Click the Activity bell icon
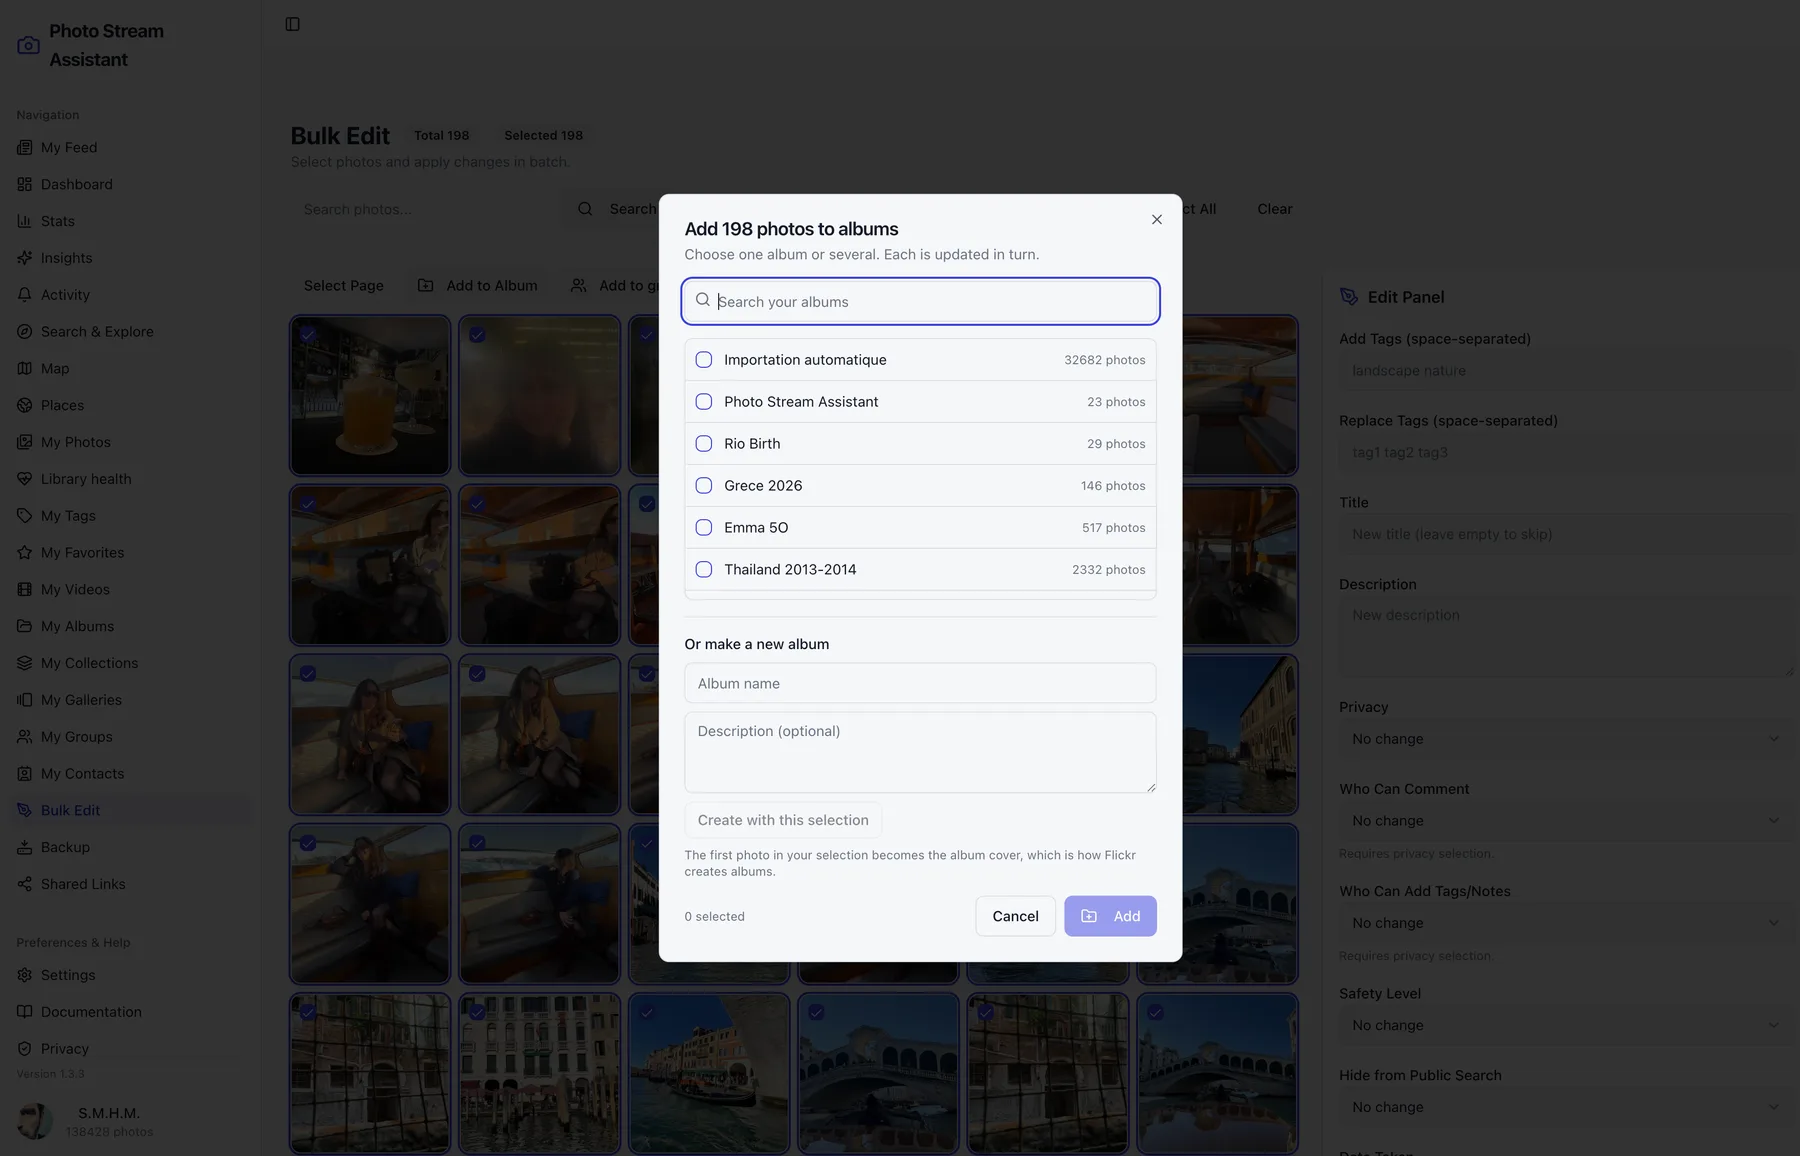 25,295
